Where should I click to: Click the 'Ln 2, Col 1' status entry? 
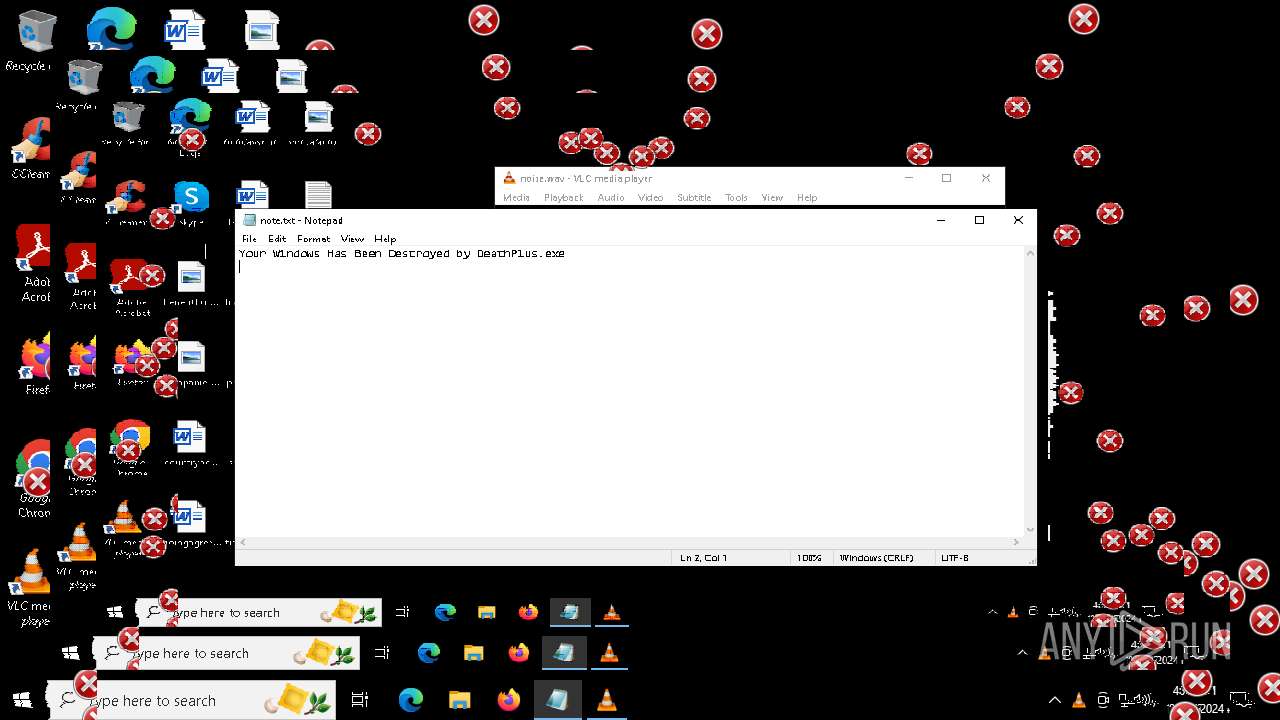point(704,558)
